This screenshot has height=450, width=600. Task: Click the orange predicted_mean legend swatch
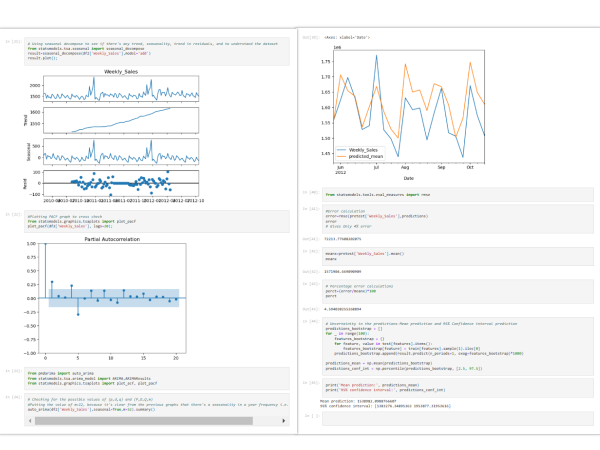[x=342, y=156]
